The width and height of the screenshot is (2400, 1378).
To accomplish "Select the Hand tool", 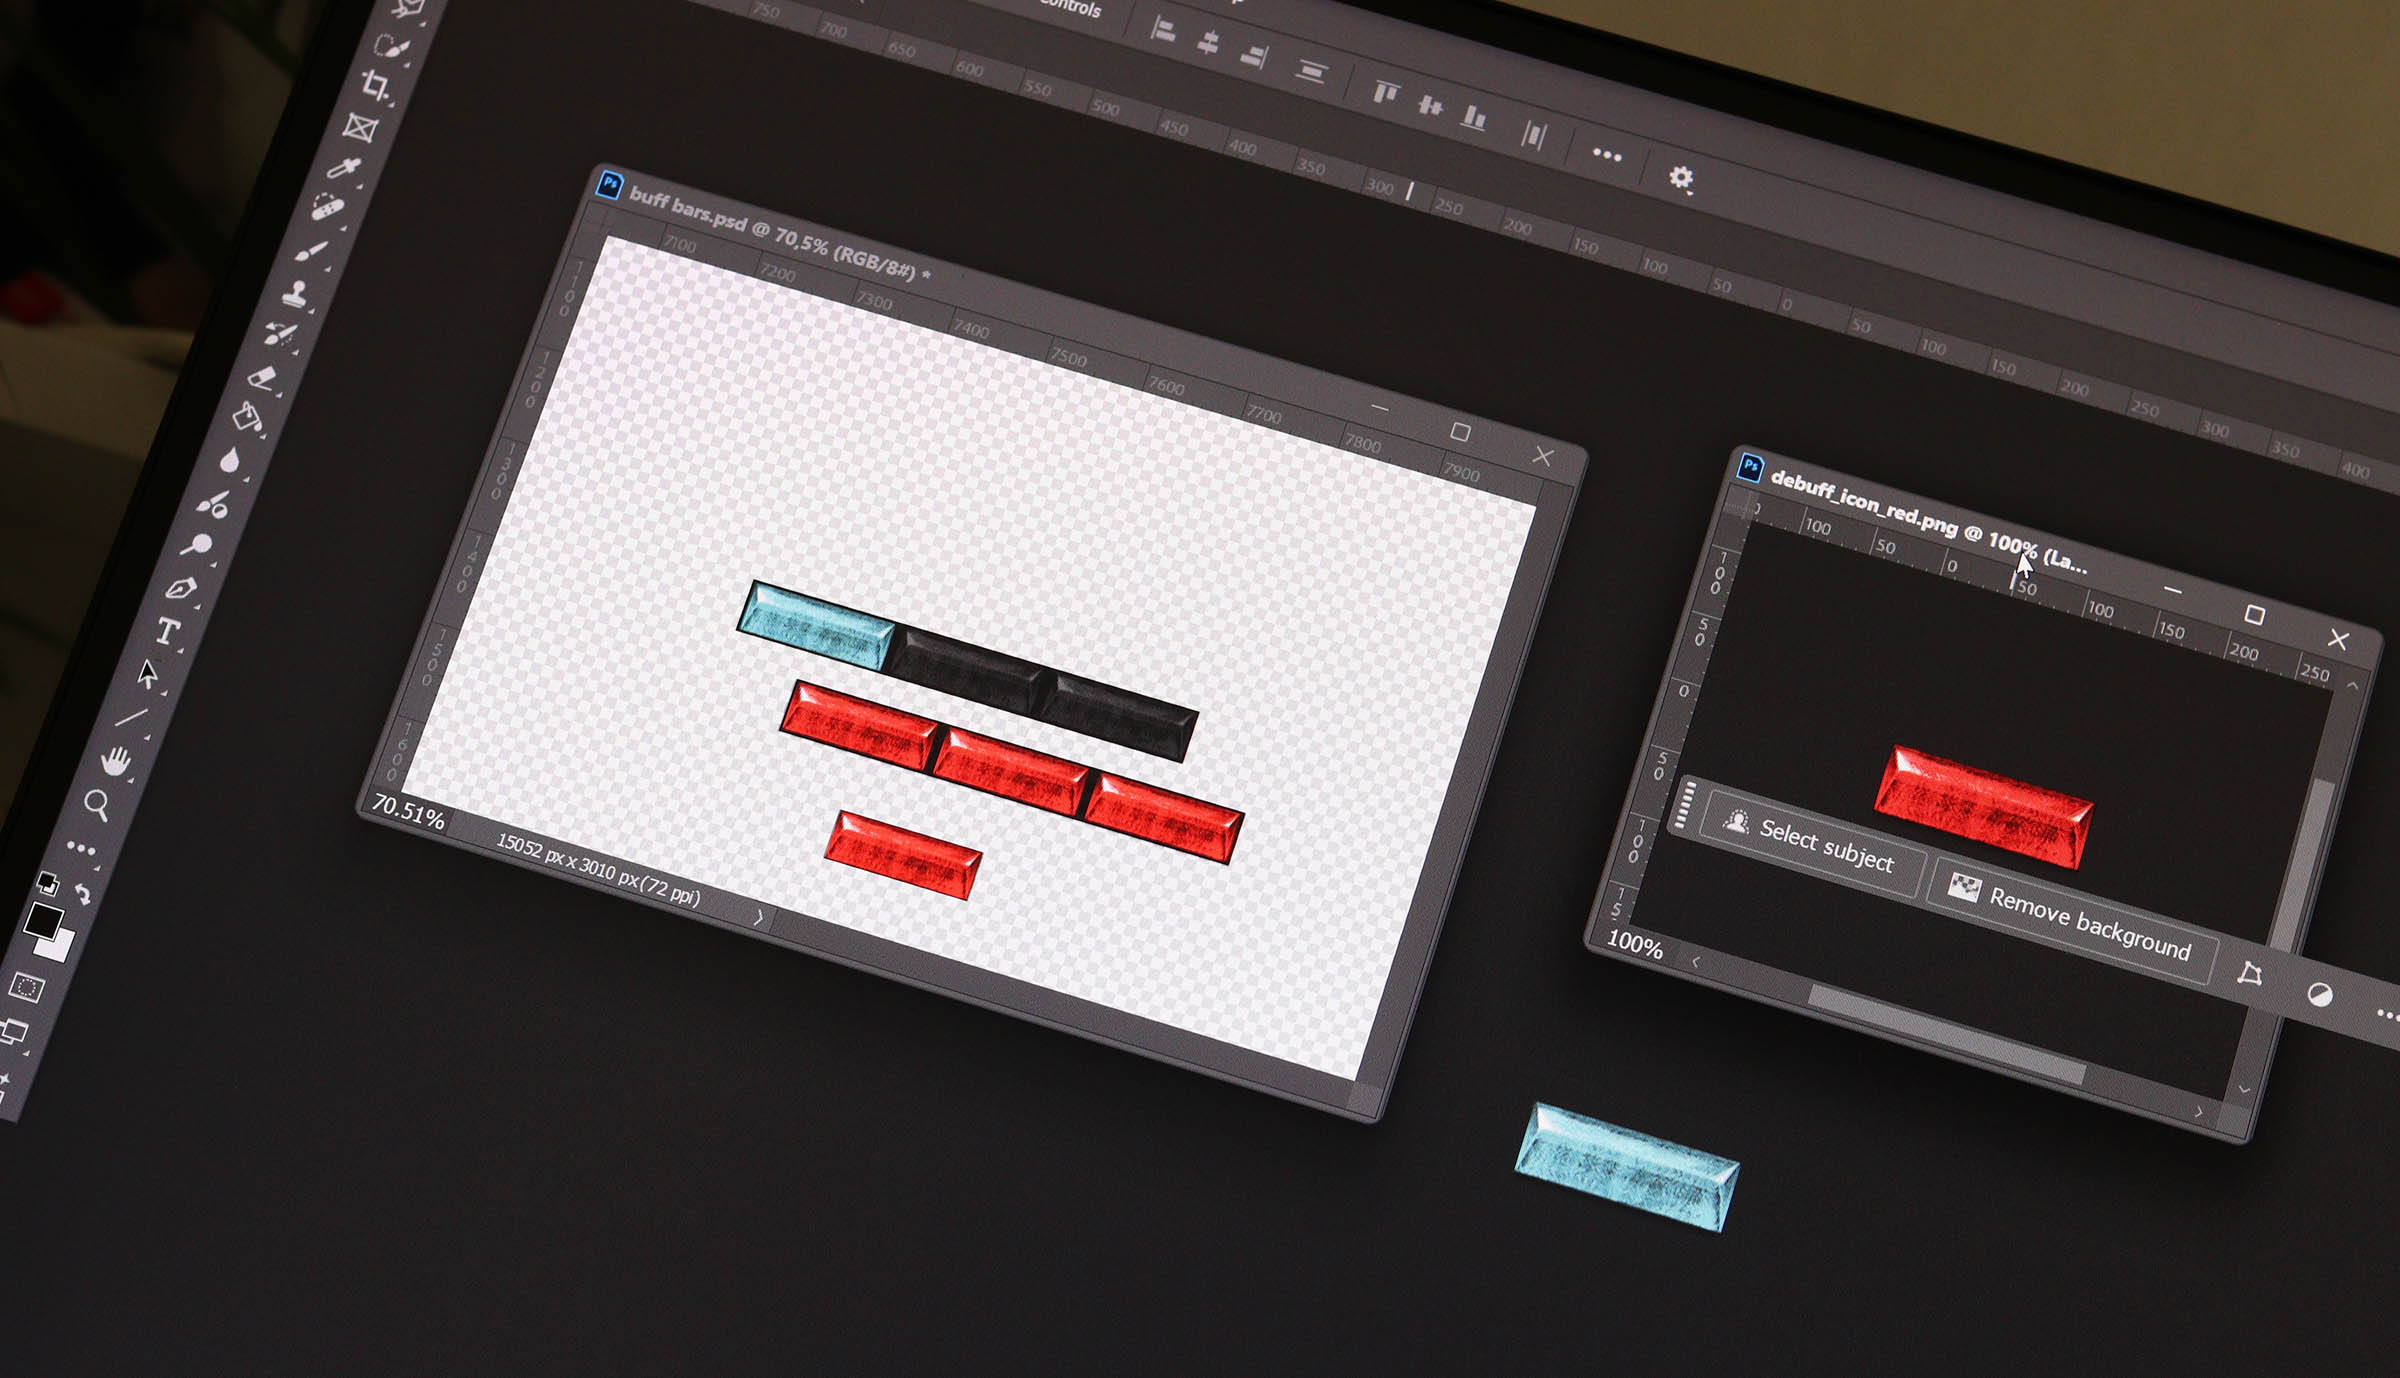I will point(116,762).
